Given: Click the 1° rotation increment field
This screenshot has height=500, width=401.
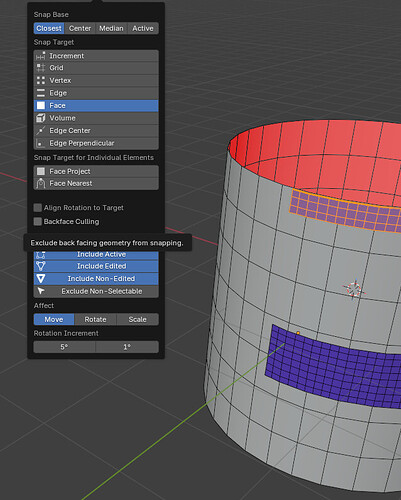Looking at the screenshot, I should point(127,347).
